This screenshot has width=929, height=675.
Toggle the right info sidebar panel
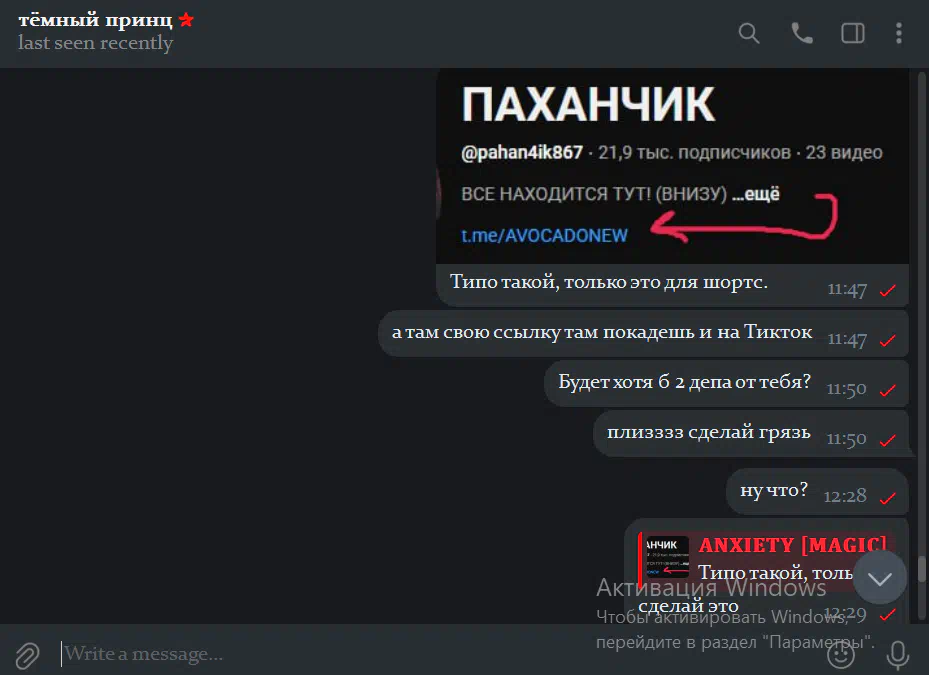[853, 33]
